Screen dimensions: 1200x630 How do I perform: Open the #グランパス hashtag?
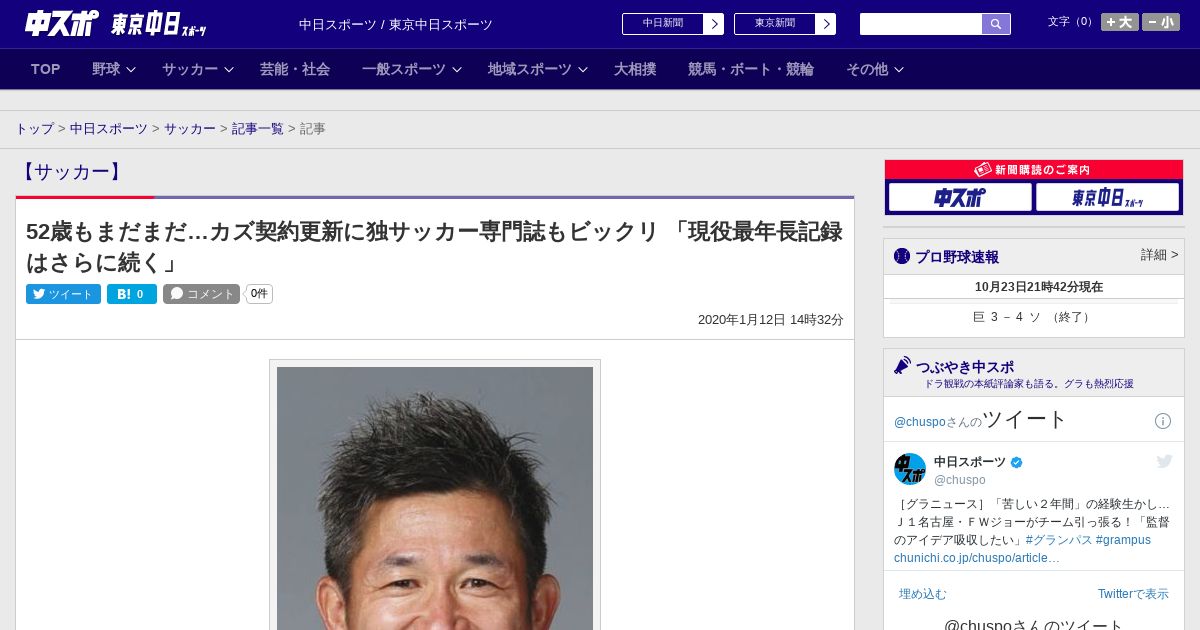coord(1059,540)
